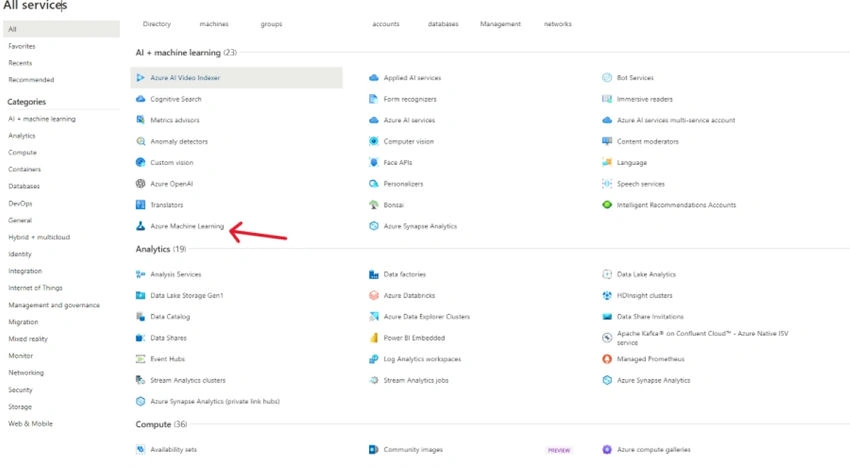Screen dimensions: 850x468
Task: Select the Analytics category in sidebar
Action: click(22, 136)
